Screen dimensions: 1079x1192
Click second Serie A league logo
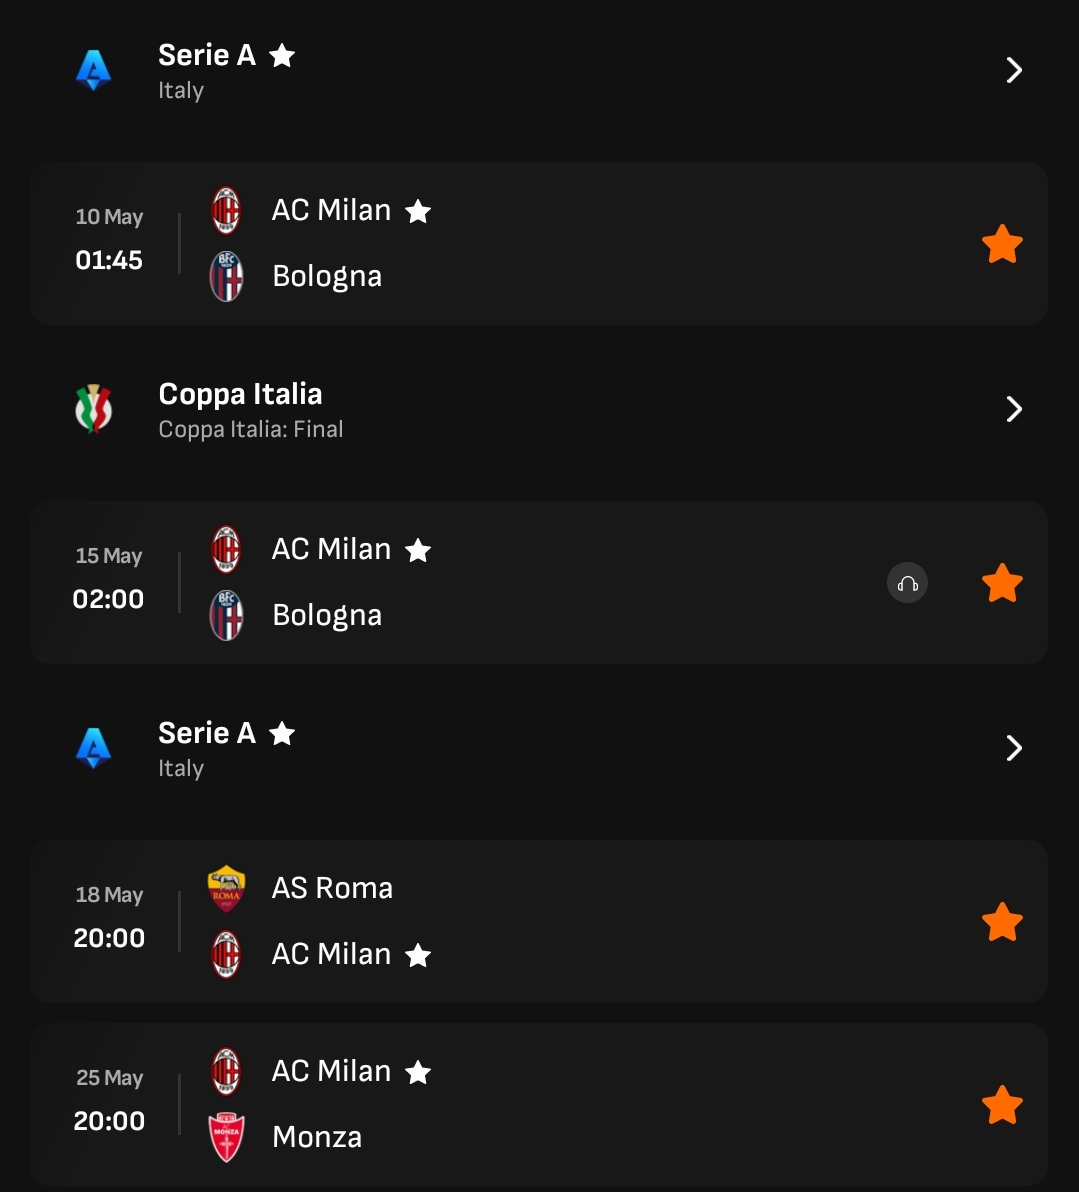[94, 748]
